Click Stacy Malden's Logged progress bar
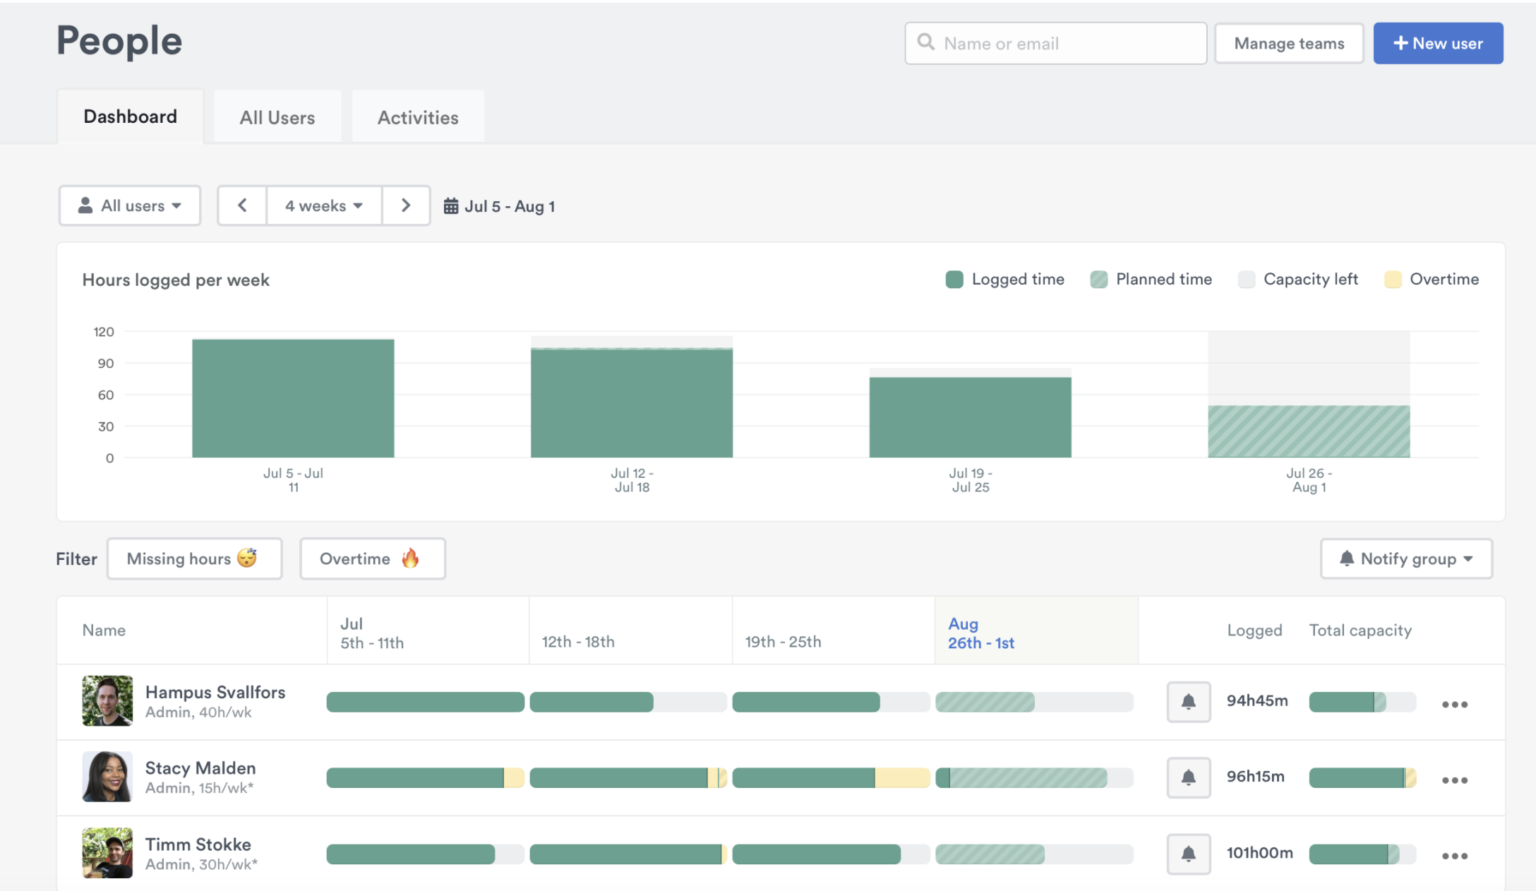The width and height of the screenshot is (1536, 891). pos(1362,777)
